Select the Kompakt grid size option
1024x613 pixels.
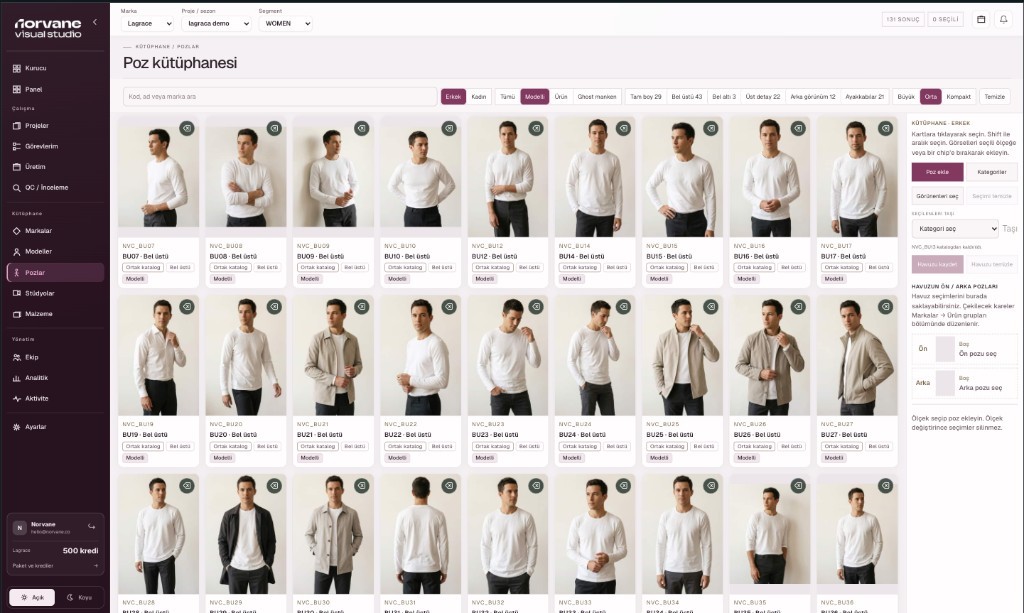[958, 97]
